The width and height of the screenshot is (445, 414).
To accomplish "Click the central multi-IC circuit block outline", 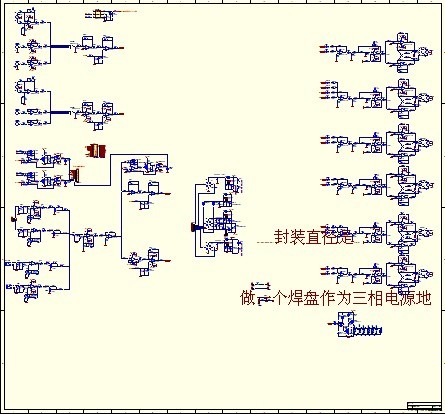I will pos(219,216).
